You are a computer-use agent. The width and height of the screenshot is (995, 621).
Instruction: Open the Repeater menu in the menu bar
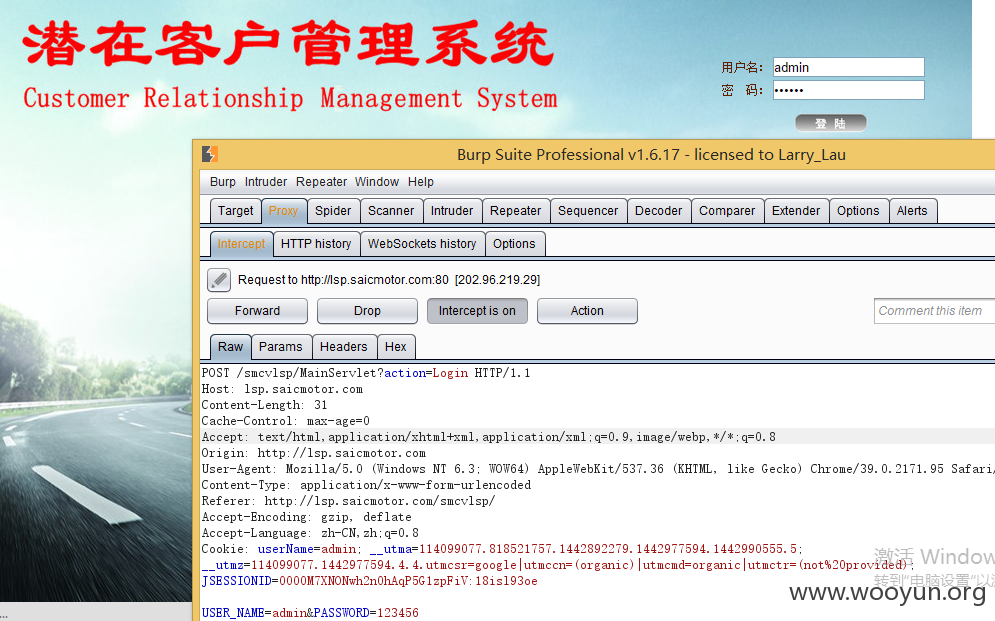(321, 182)
